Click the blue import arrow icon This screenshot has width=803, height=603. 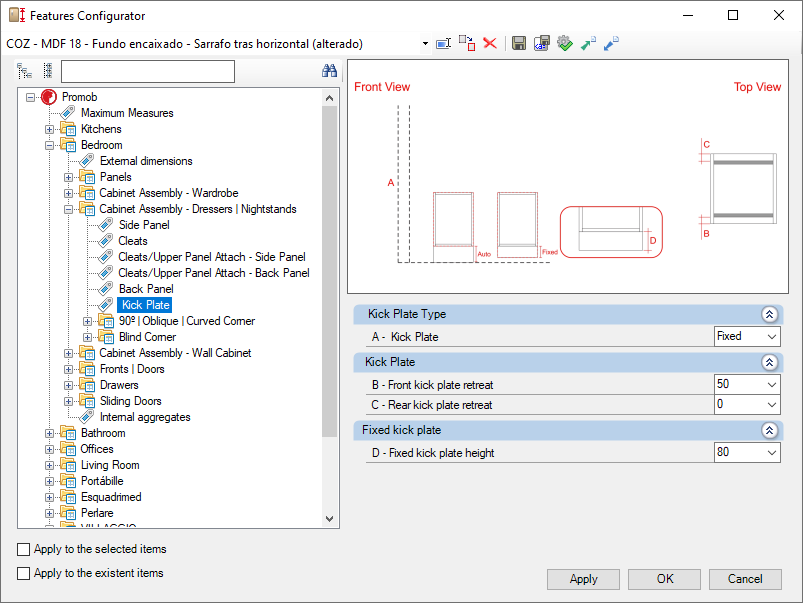[611, 44]
